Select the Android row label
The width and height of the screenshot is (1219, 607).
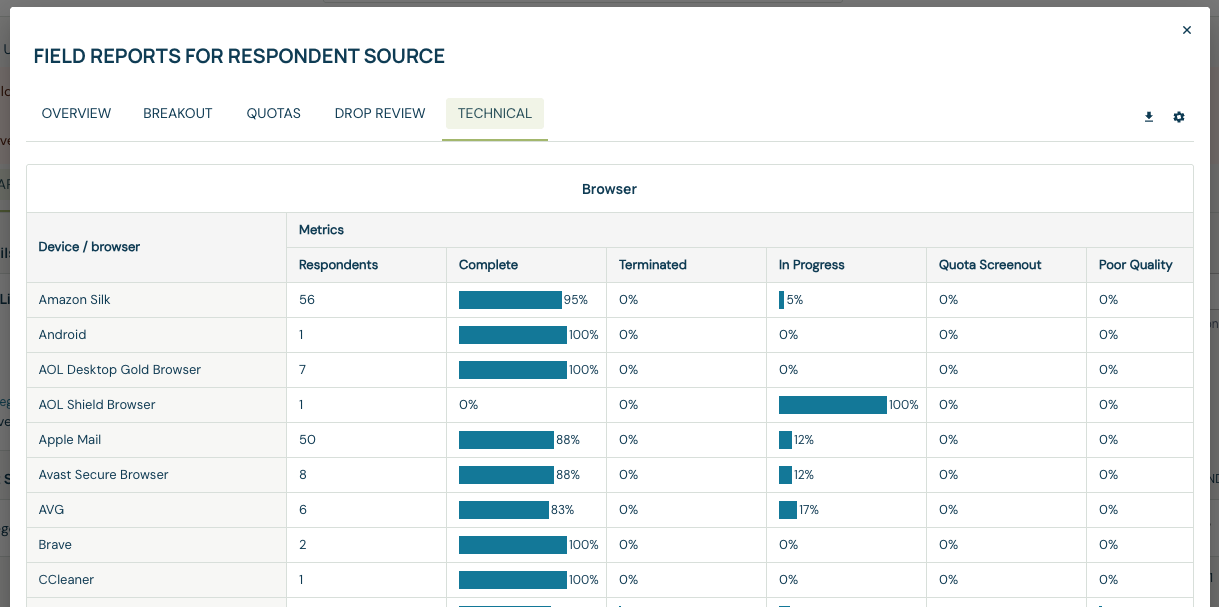coord(62,335)
